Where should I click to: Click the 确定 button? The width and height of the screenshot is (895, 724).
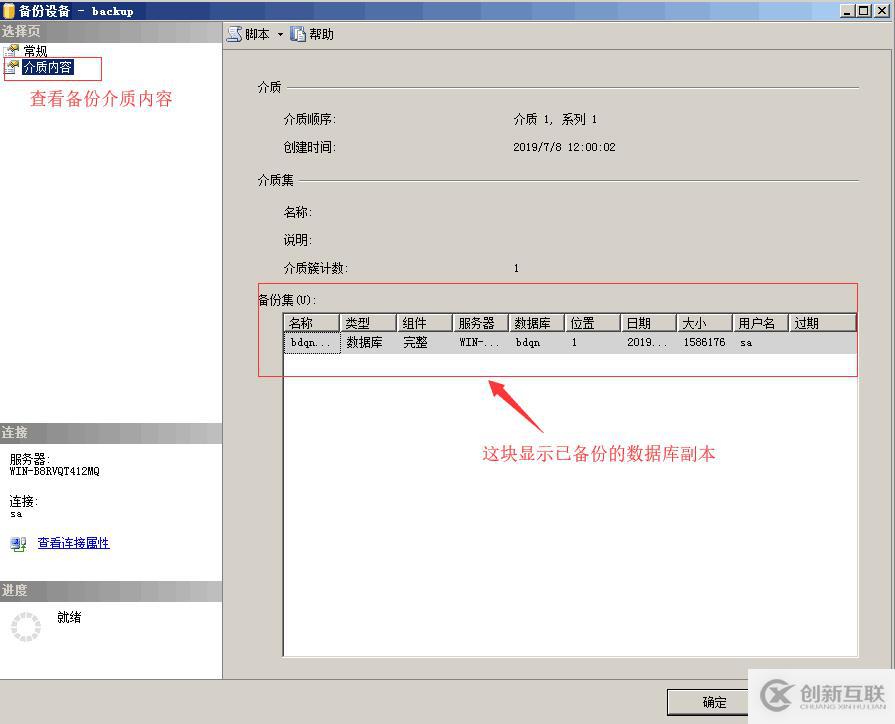tap(712, 702)
